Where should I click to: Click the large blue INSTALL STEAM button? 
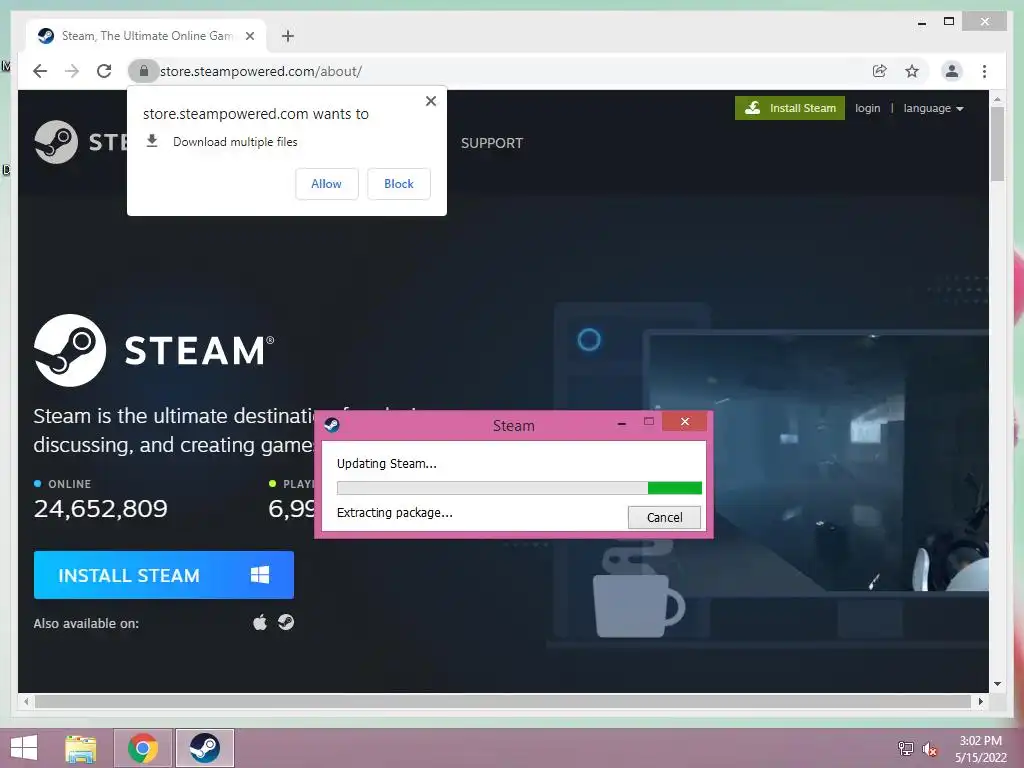[x=164, y=575]
